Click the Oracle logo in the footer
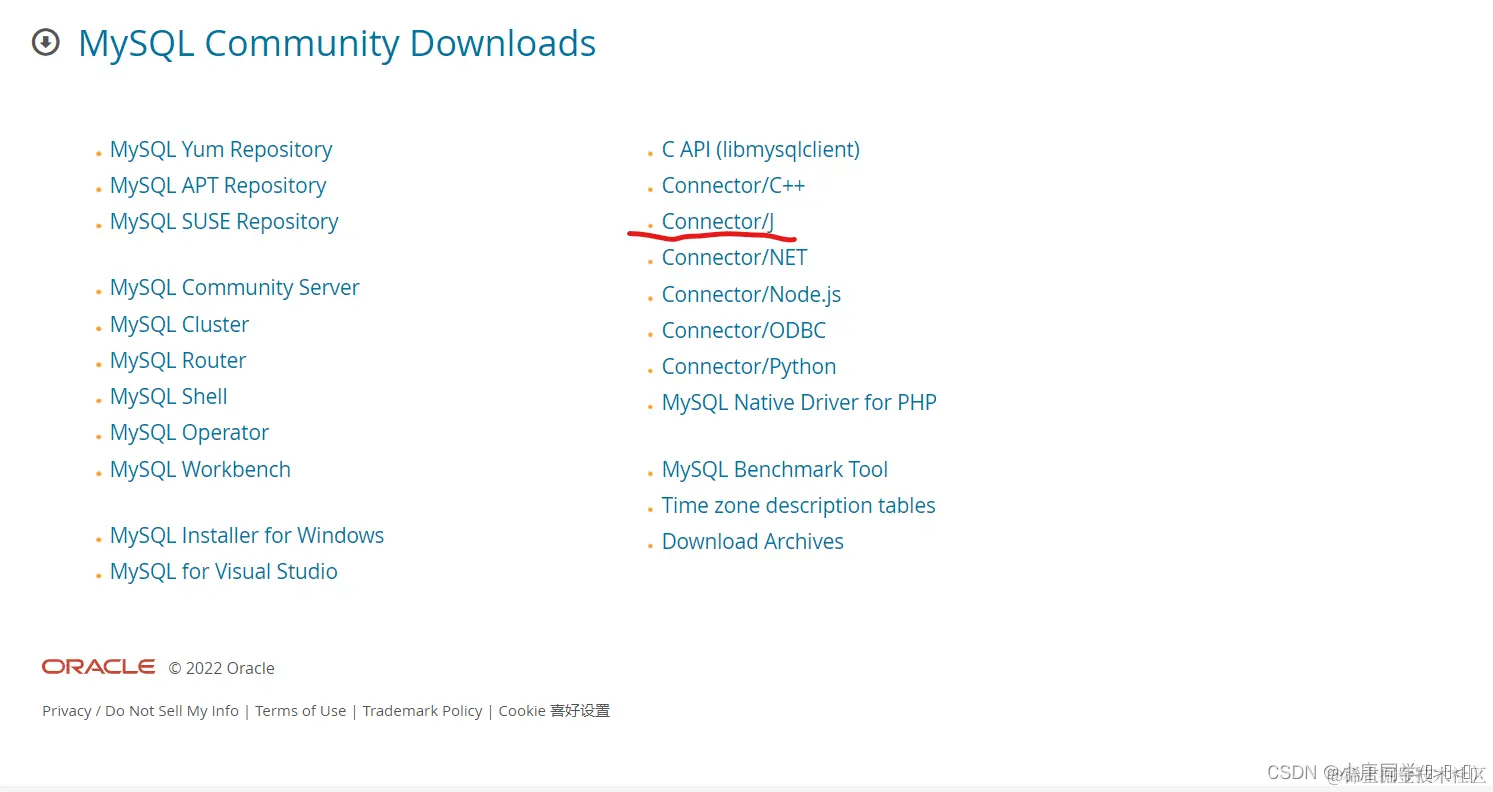Viewport: 1493px width, 792px height. point(98,667)
